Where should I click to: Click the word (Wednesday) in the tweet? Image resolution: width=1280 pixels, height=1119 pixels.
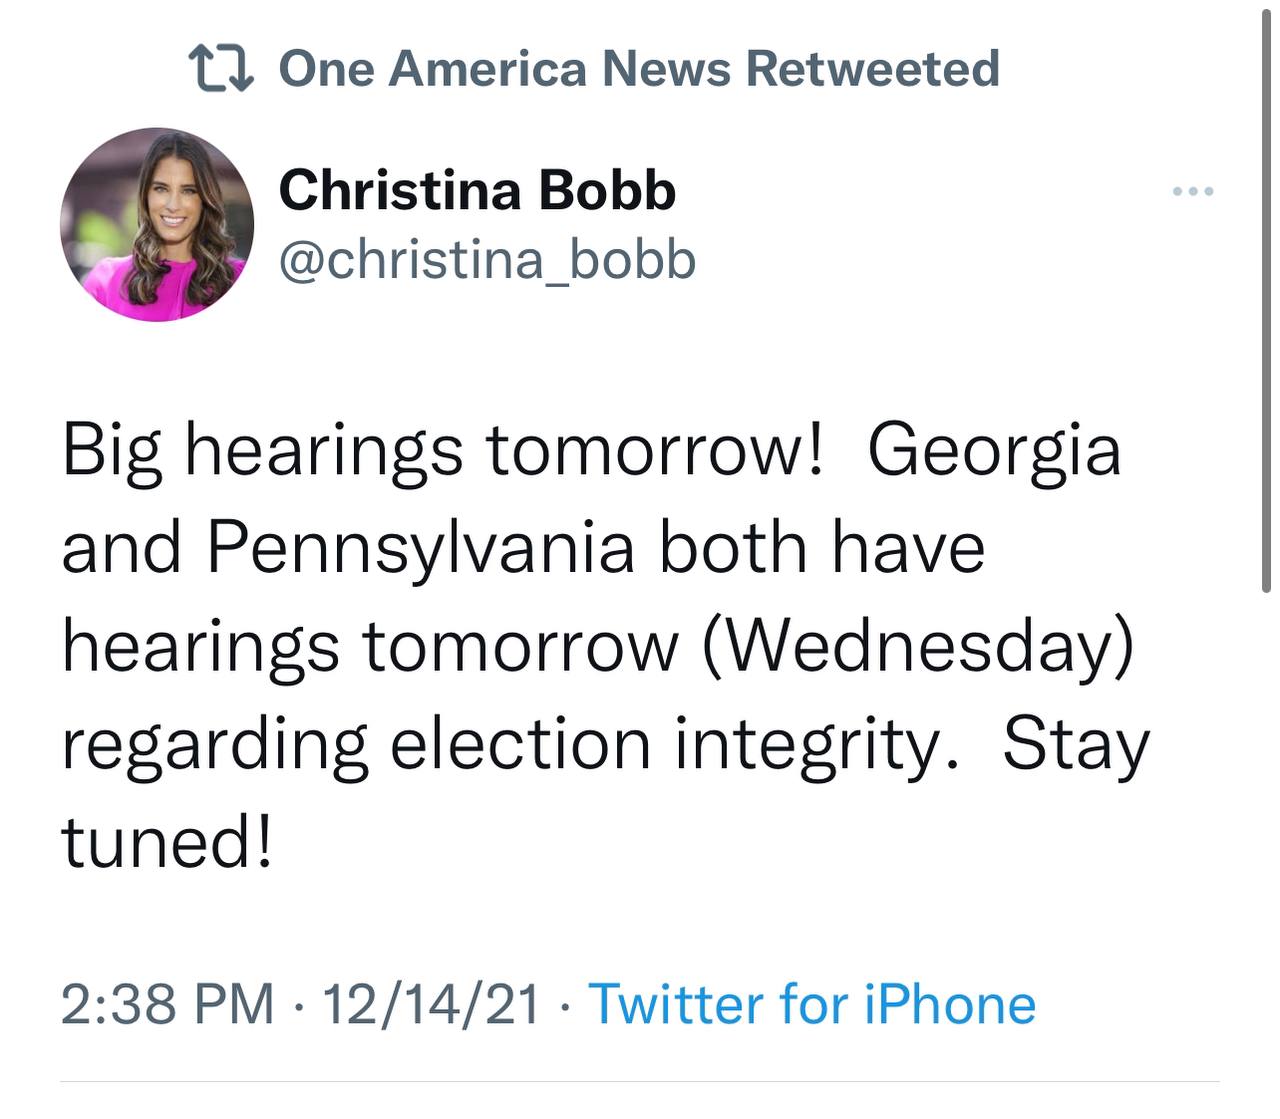coord(918,646)
